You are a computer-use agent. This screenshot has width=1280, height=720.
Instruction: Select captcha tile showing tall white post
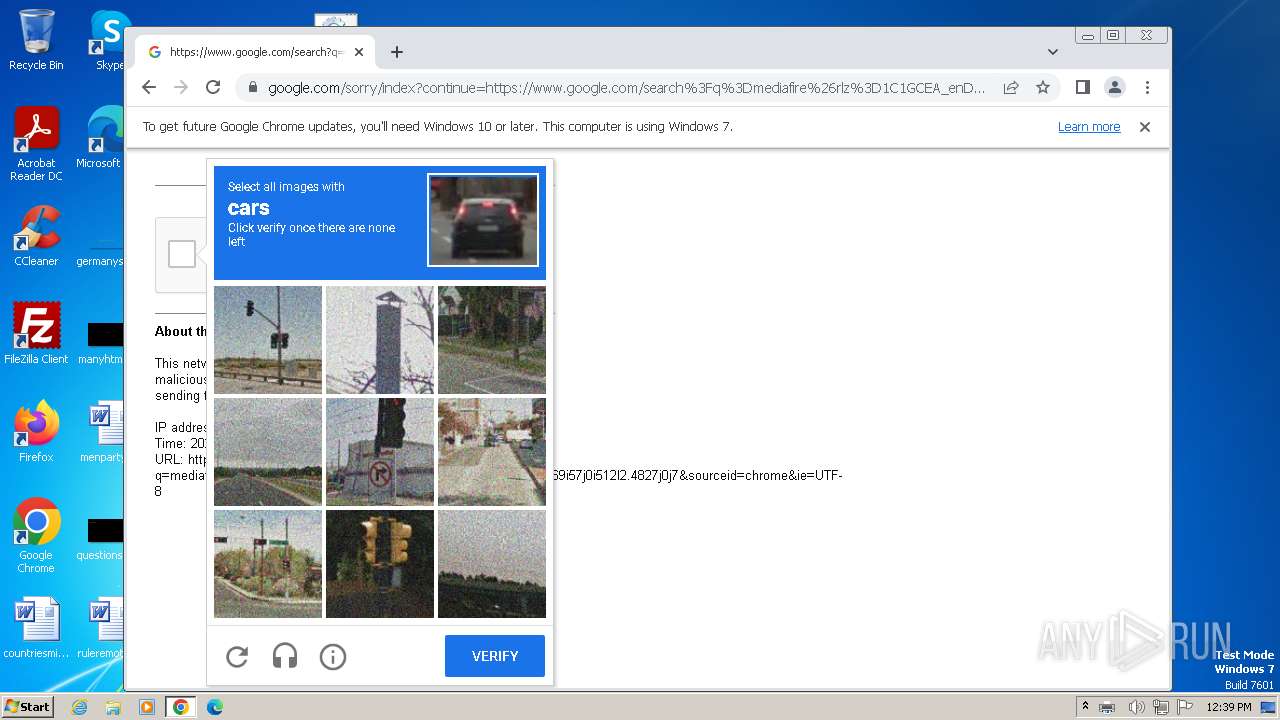click(x=380, y=340)
